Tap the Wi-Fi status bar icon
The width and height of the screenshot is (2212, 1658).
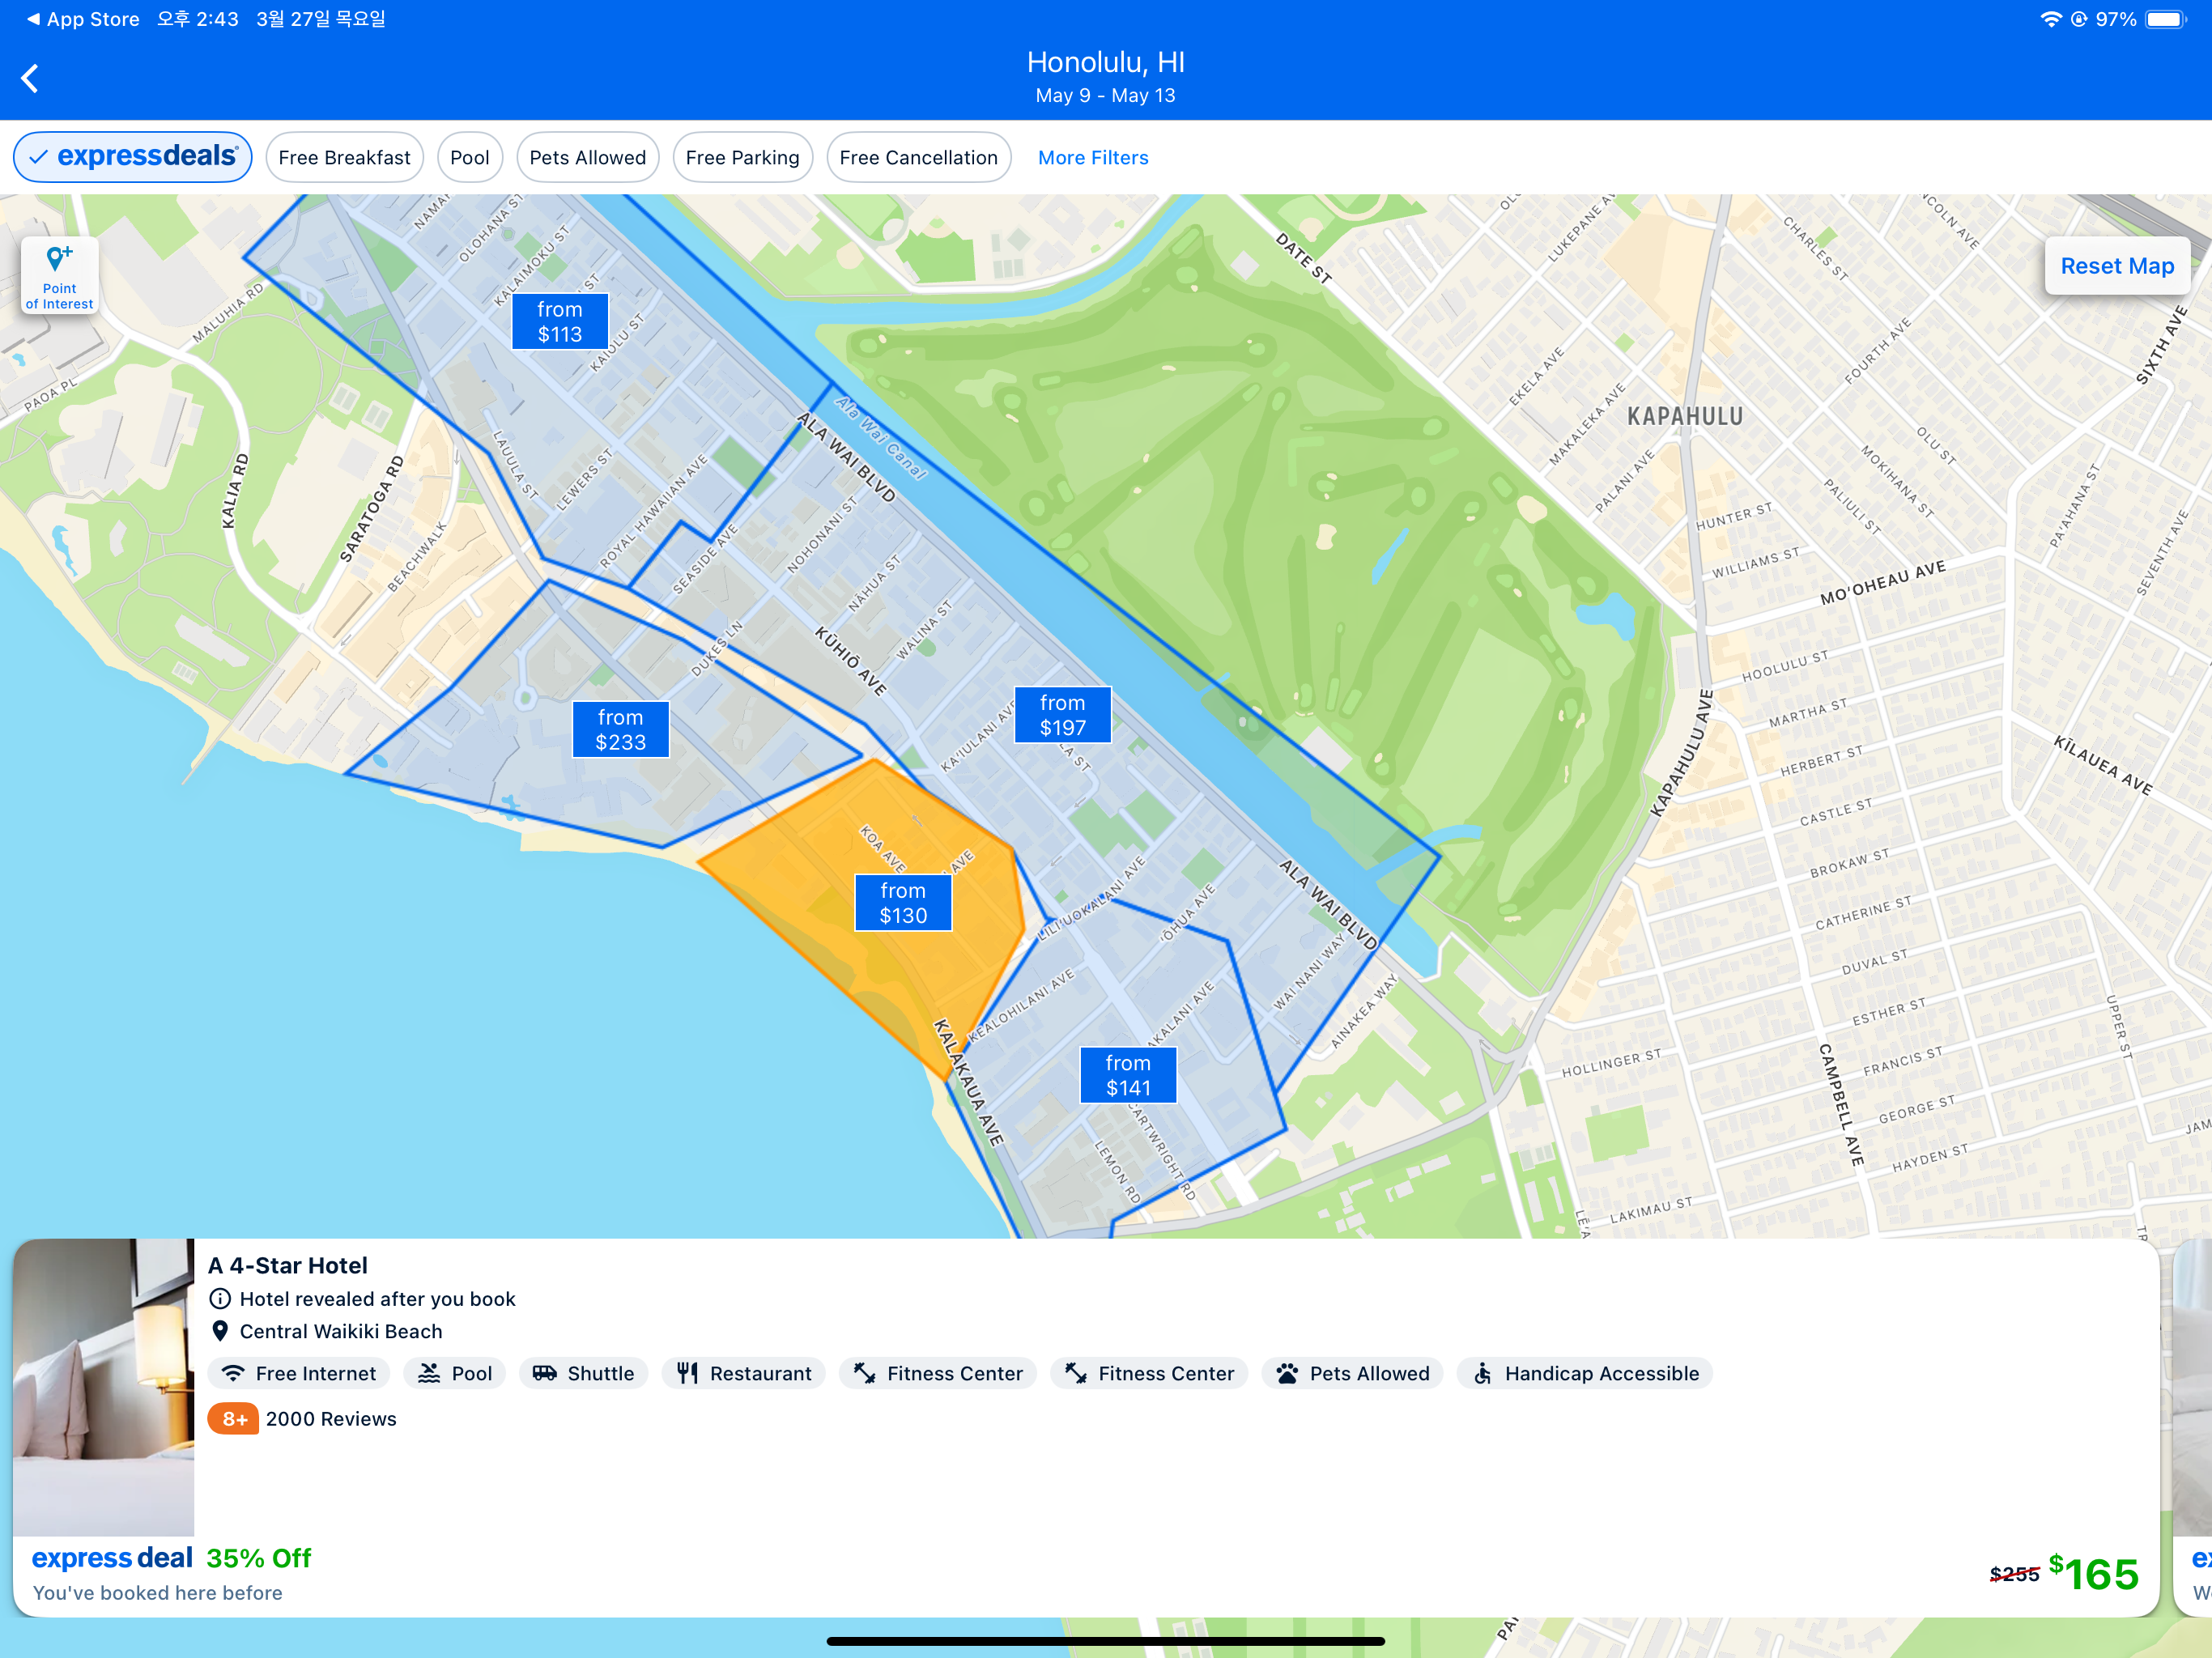pos(2051,19)
